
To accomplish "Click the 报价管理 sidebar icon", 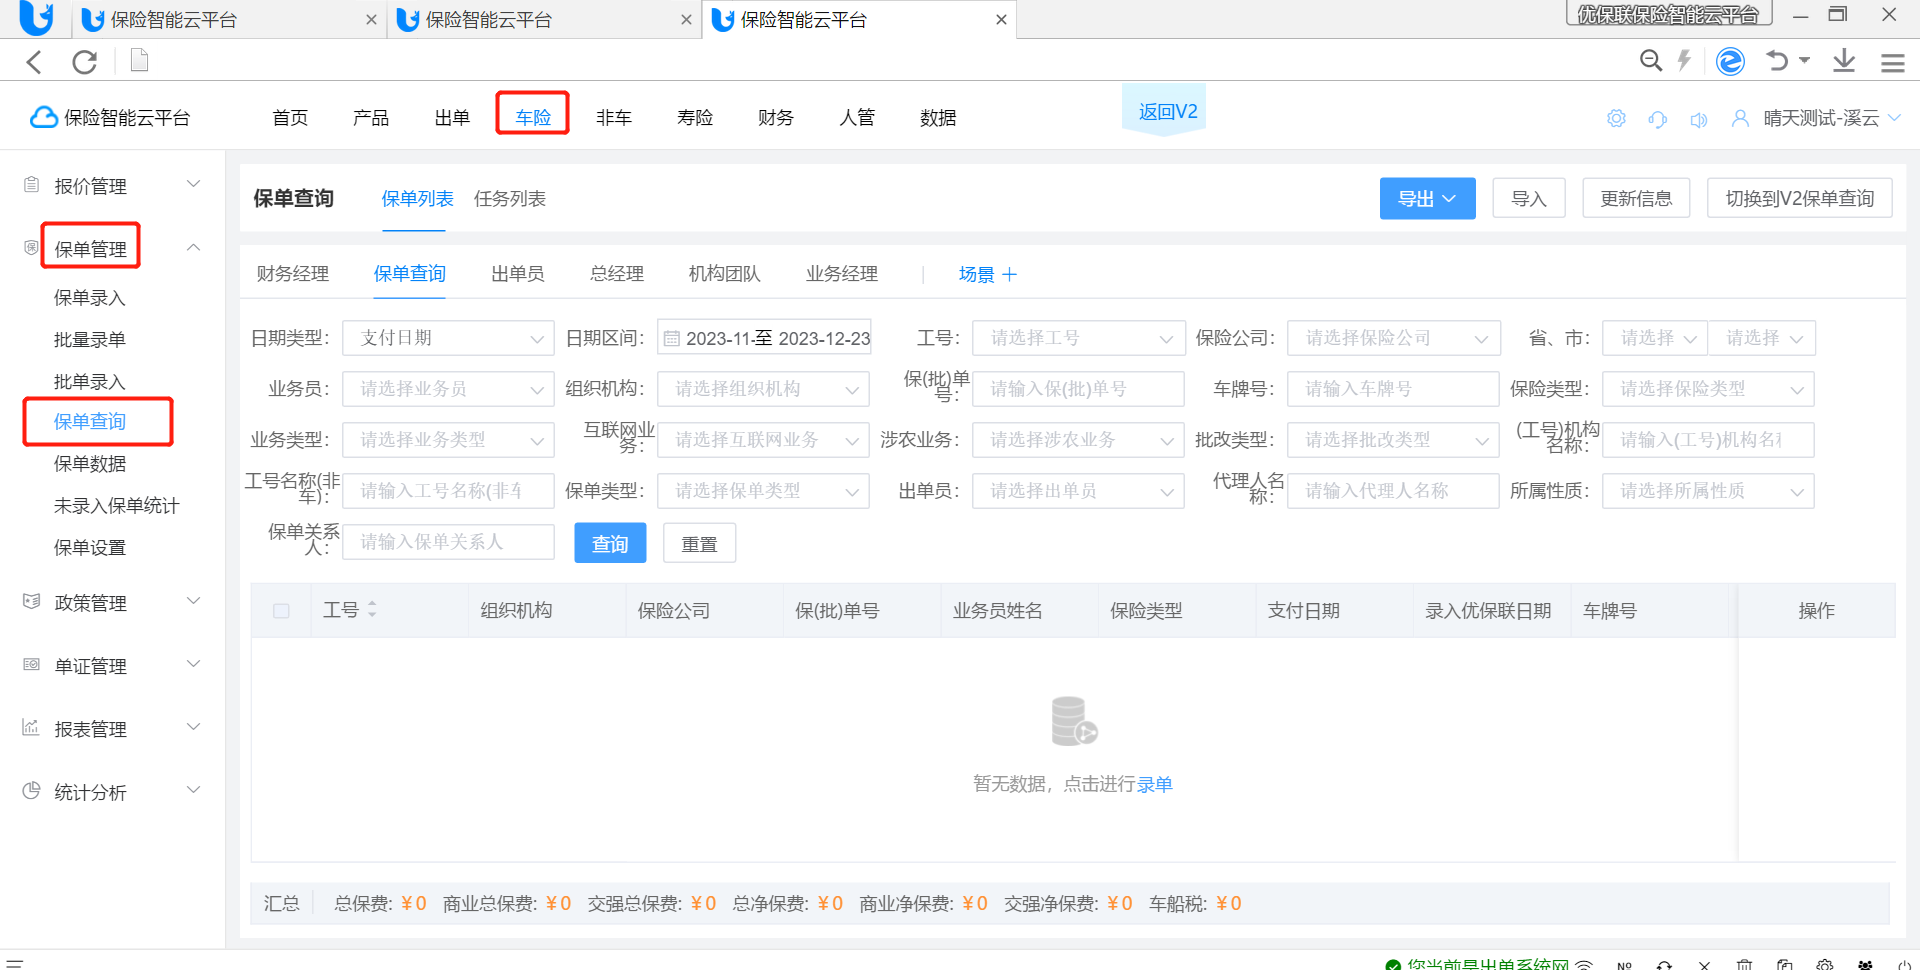I will pyautogui.click(x=32, y=185).
